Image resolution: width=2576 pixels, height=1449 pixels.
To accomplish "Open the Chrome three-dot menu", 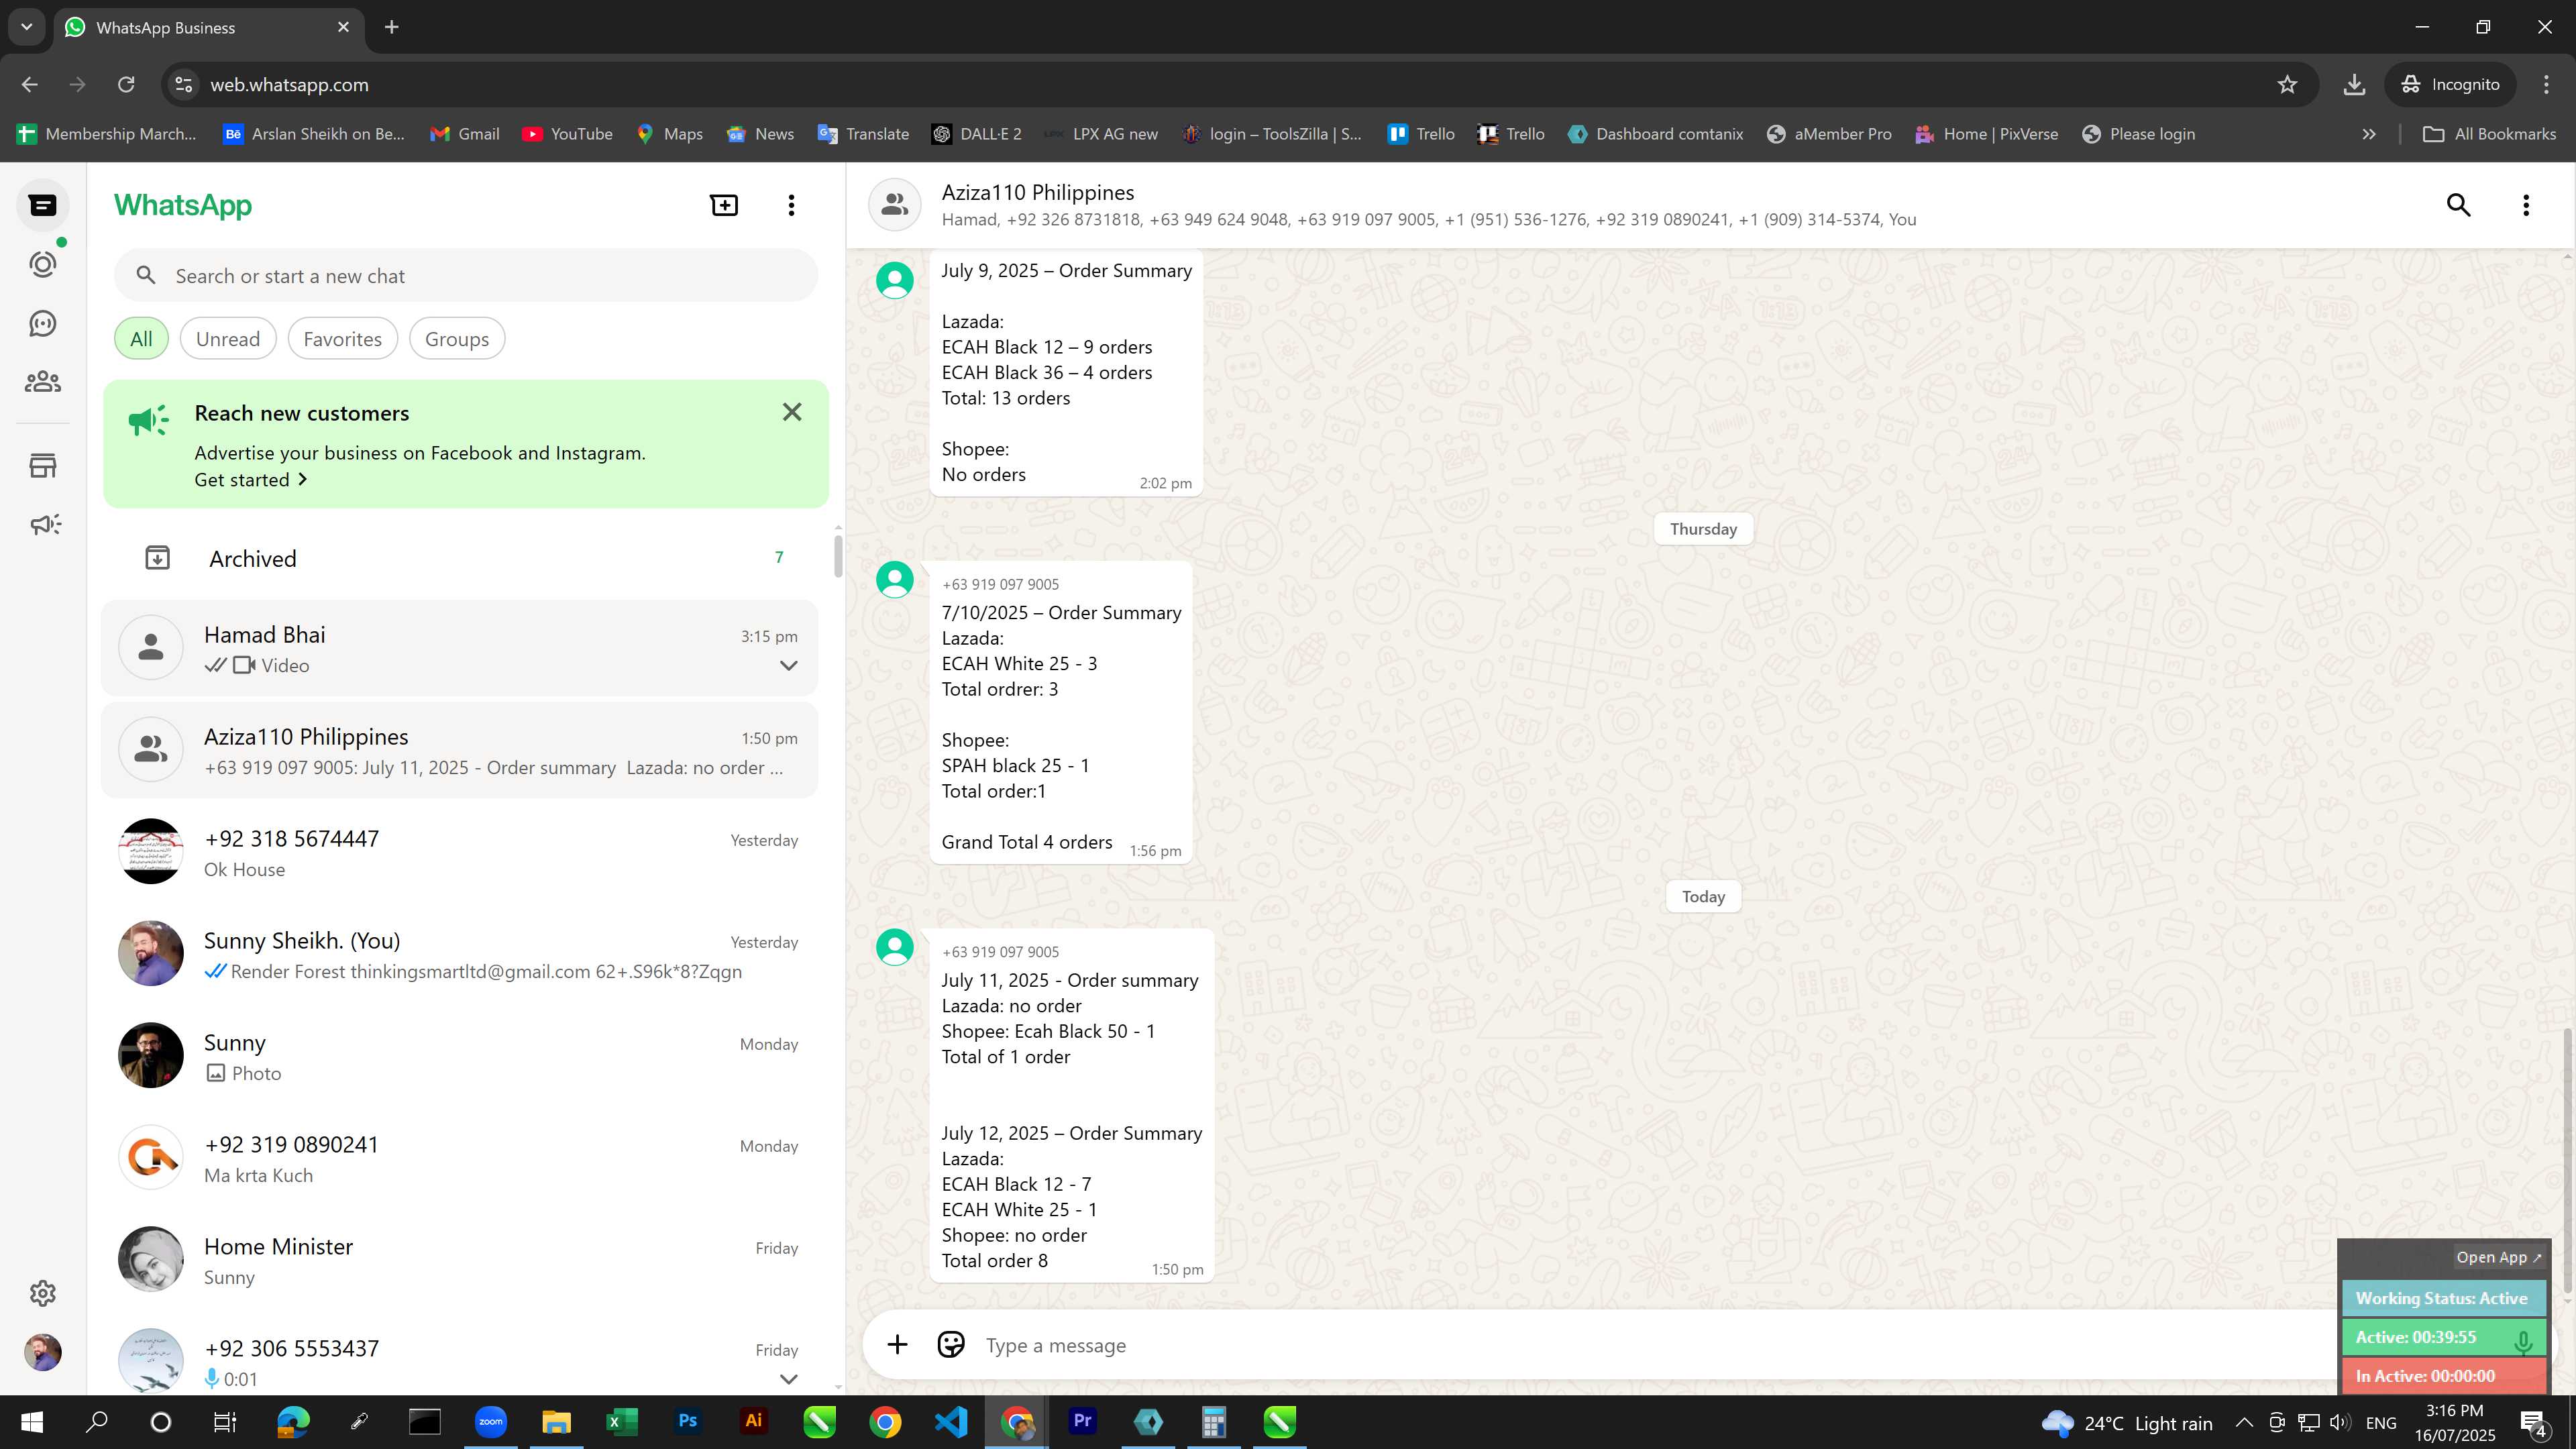I will (2545, 85).
